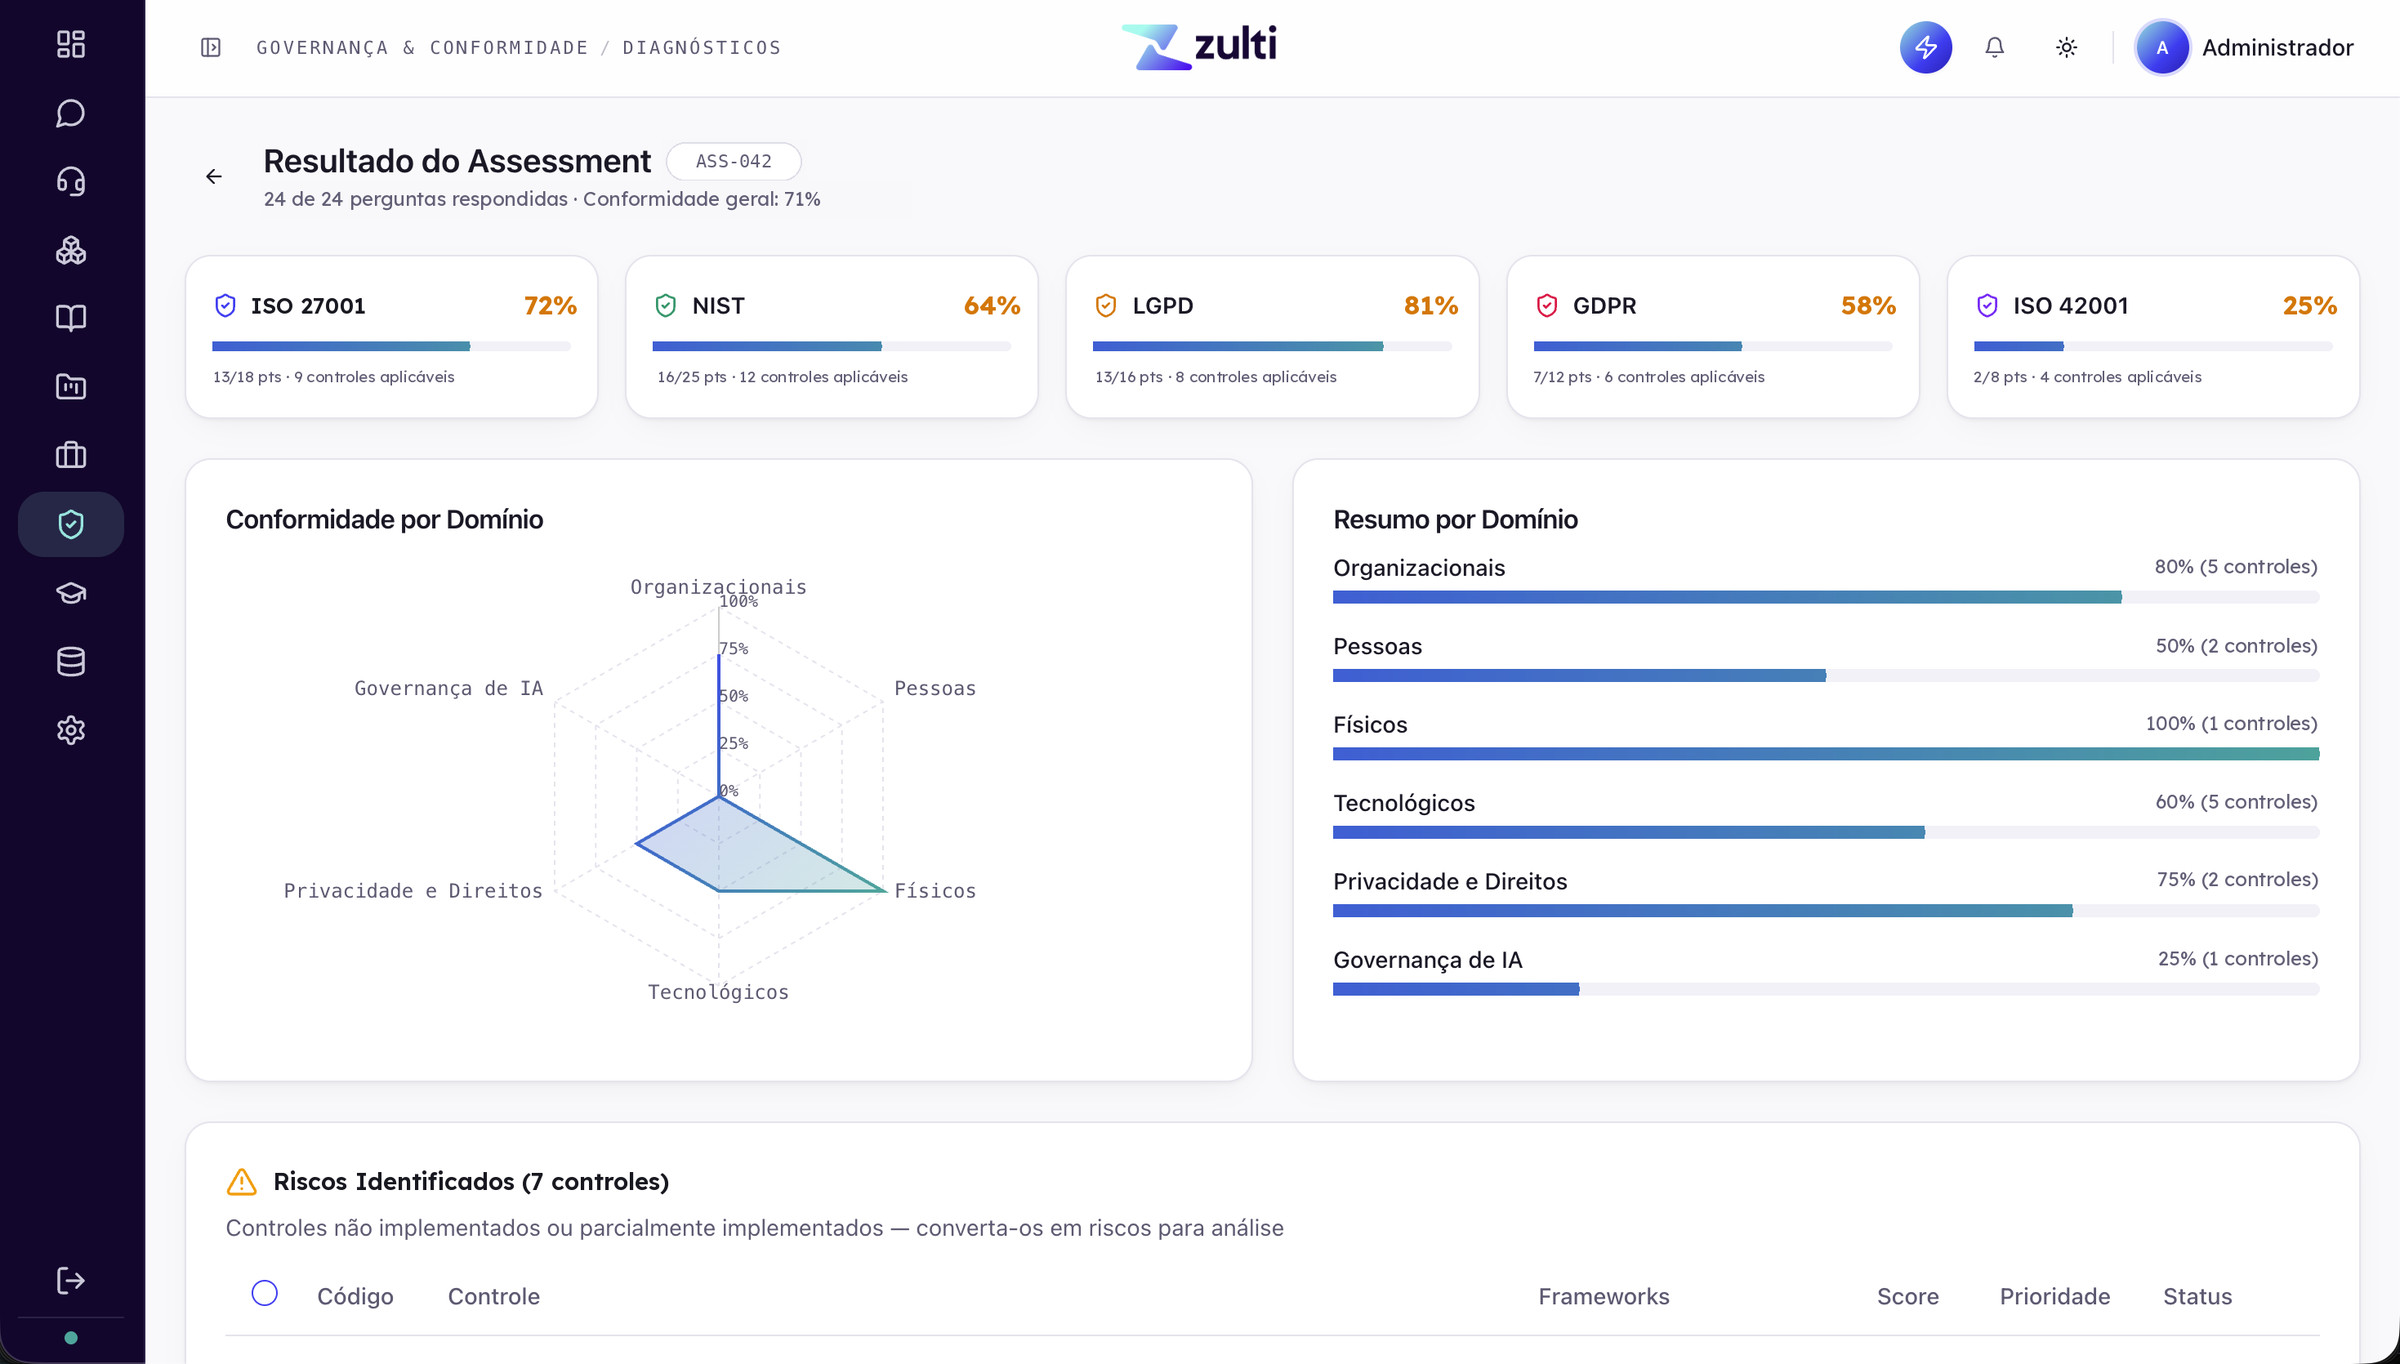Click the Organizacionais progress bar
Image resolution: width=2400 pixels, height=1364 pixels.
[1826, 597]
